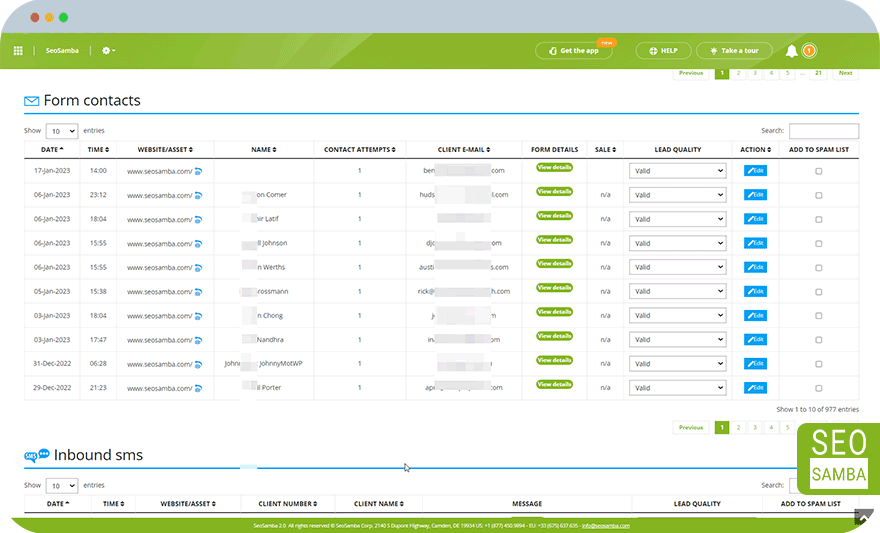Open lead quality dropdown for Porter row

pyautogui.click(x=677, y=388)
